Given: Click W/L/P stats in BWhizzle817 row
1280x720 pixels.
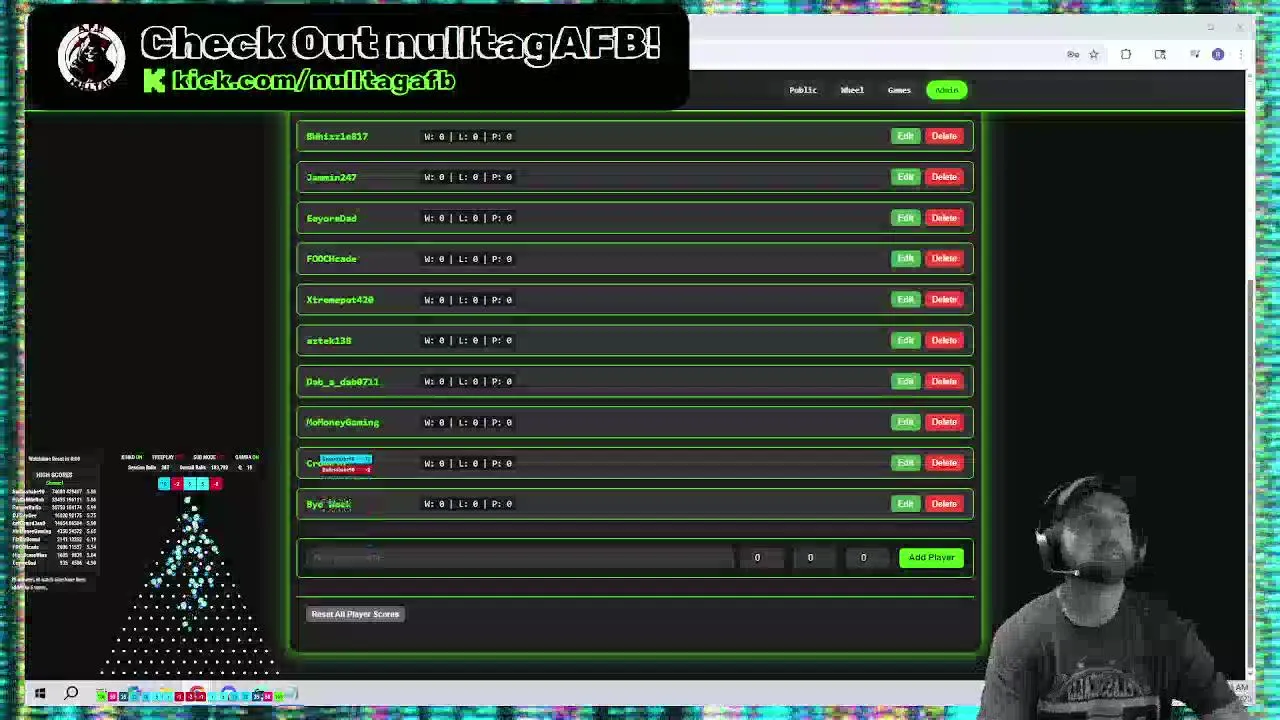Looking at the screenshot, I should tap(468, 136).
